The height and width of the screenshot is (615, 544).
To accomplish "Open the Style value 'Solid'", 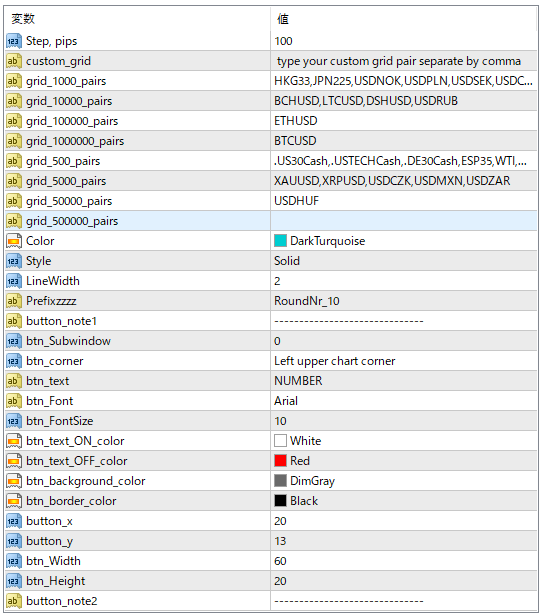I will pyautogui.click(x=287, y=261).
